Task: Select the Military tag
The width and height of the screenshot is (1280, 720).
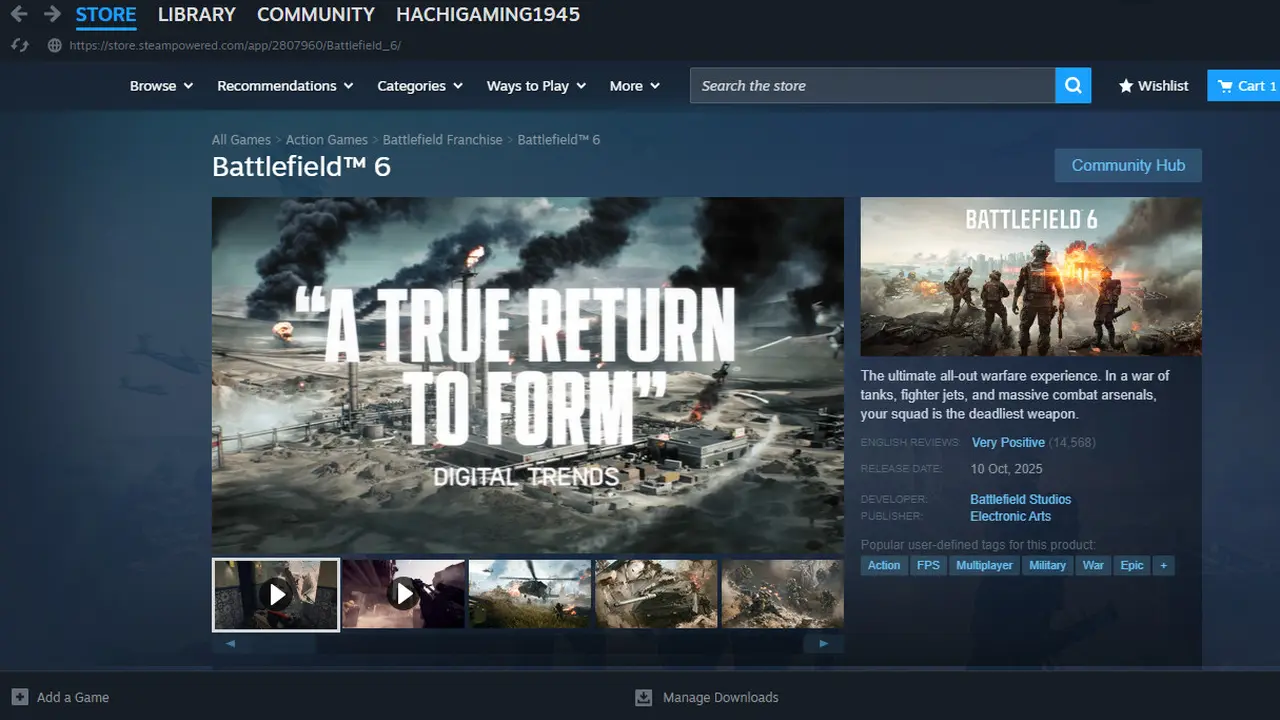Action: 1047,565
